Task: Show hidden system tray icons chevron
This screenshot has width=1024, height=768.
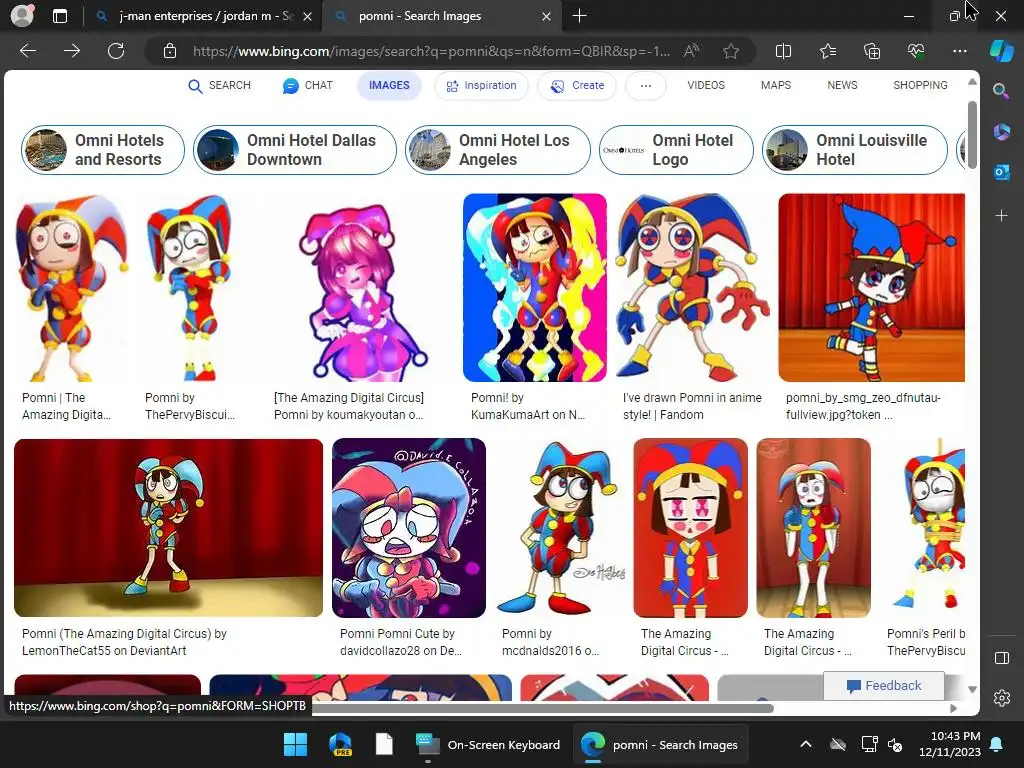Action: pos(806,744)
